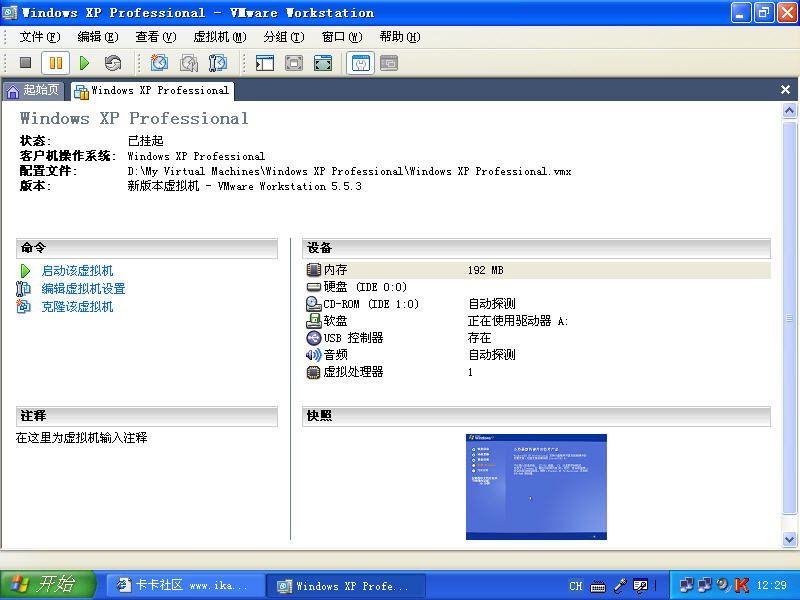Open the 帮助(H) menu

coord(400,37)
